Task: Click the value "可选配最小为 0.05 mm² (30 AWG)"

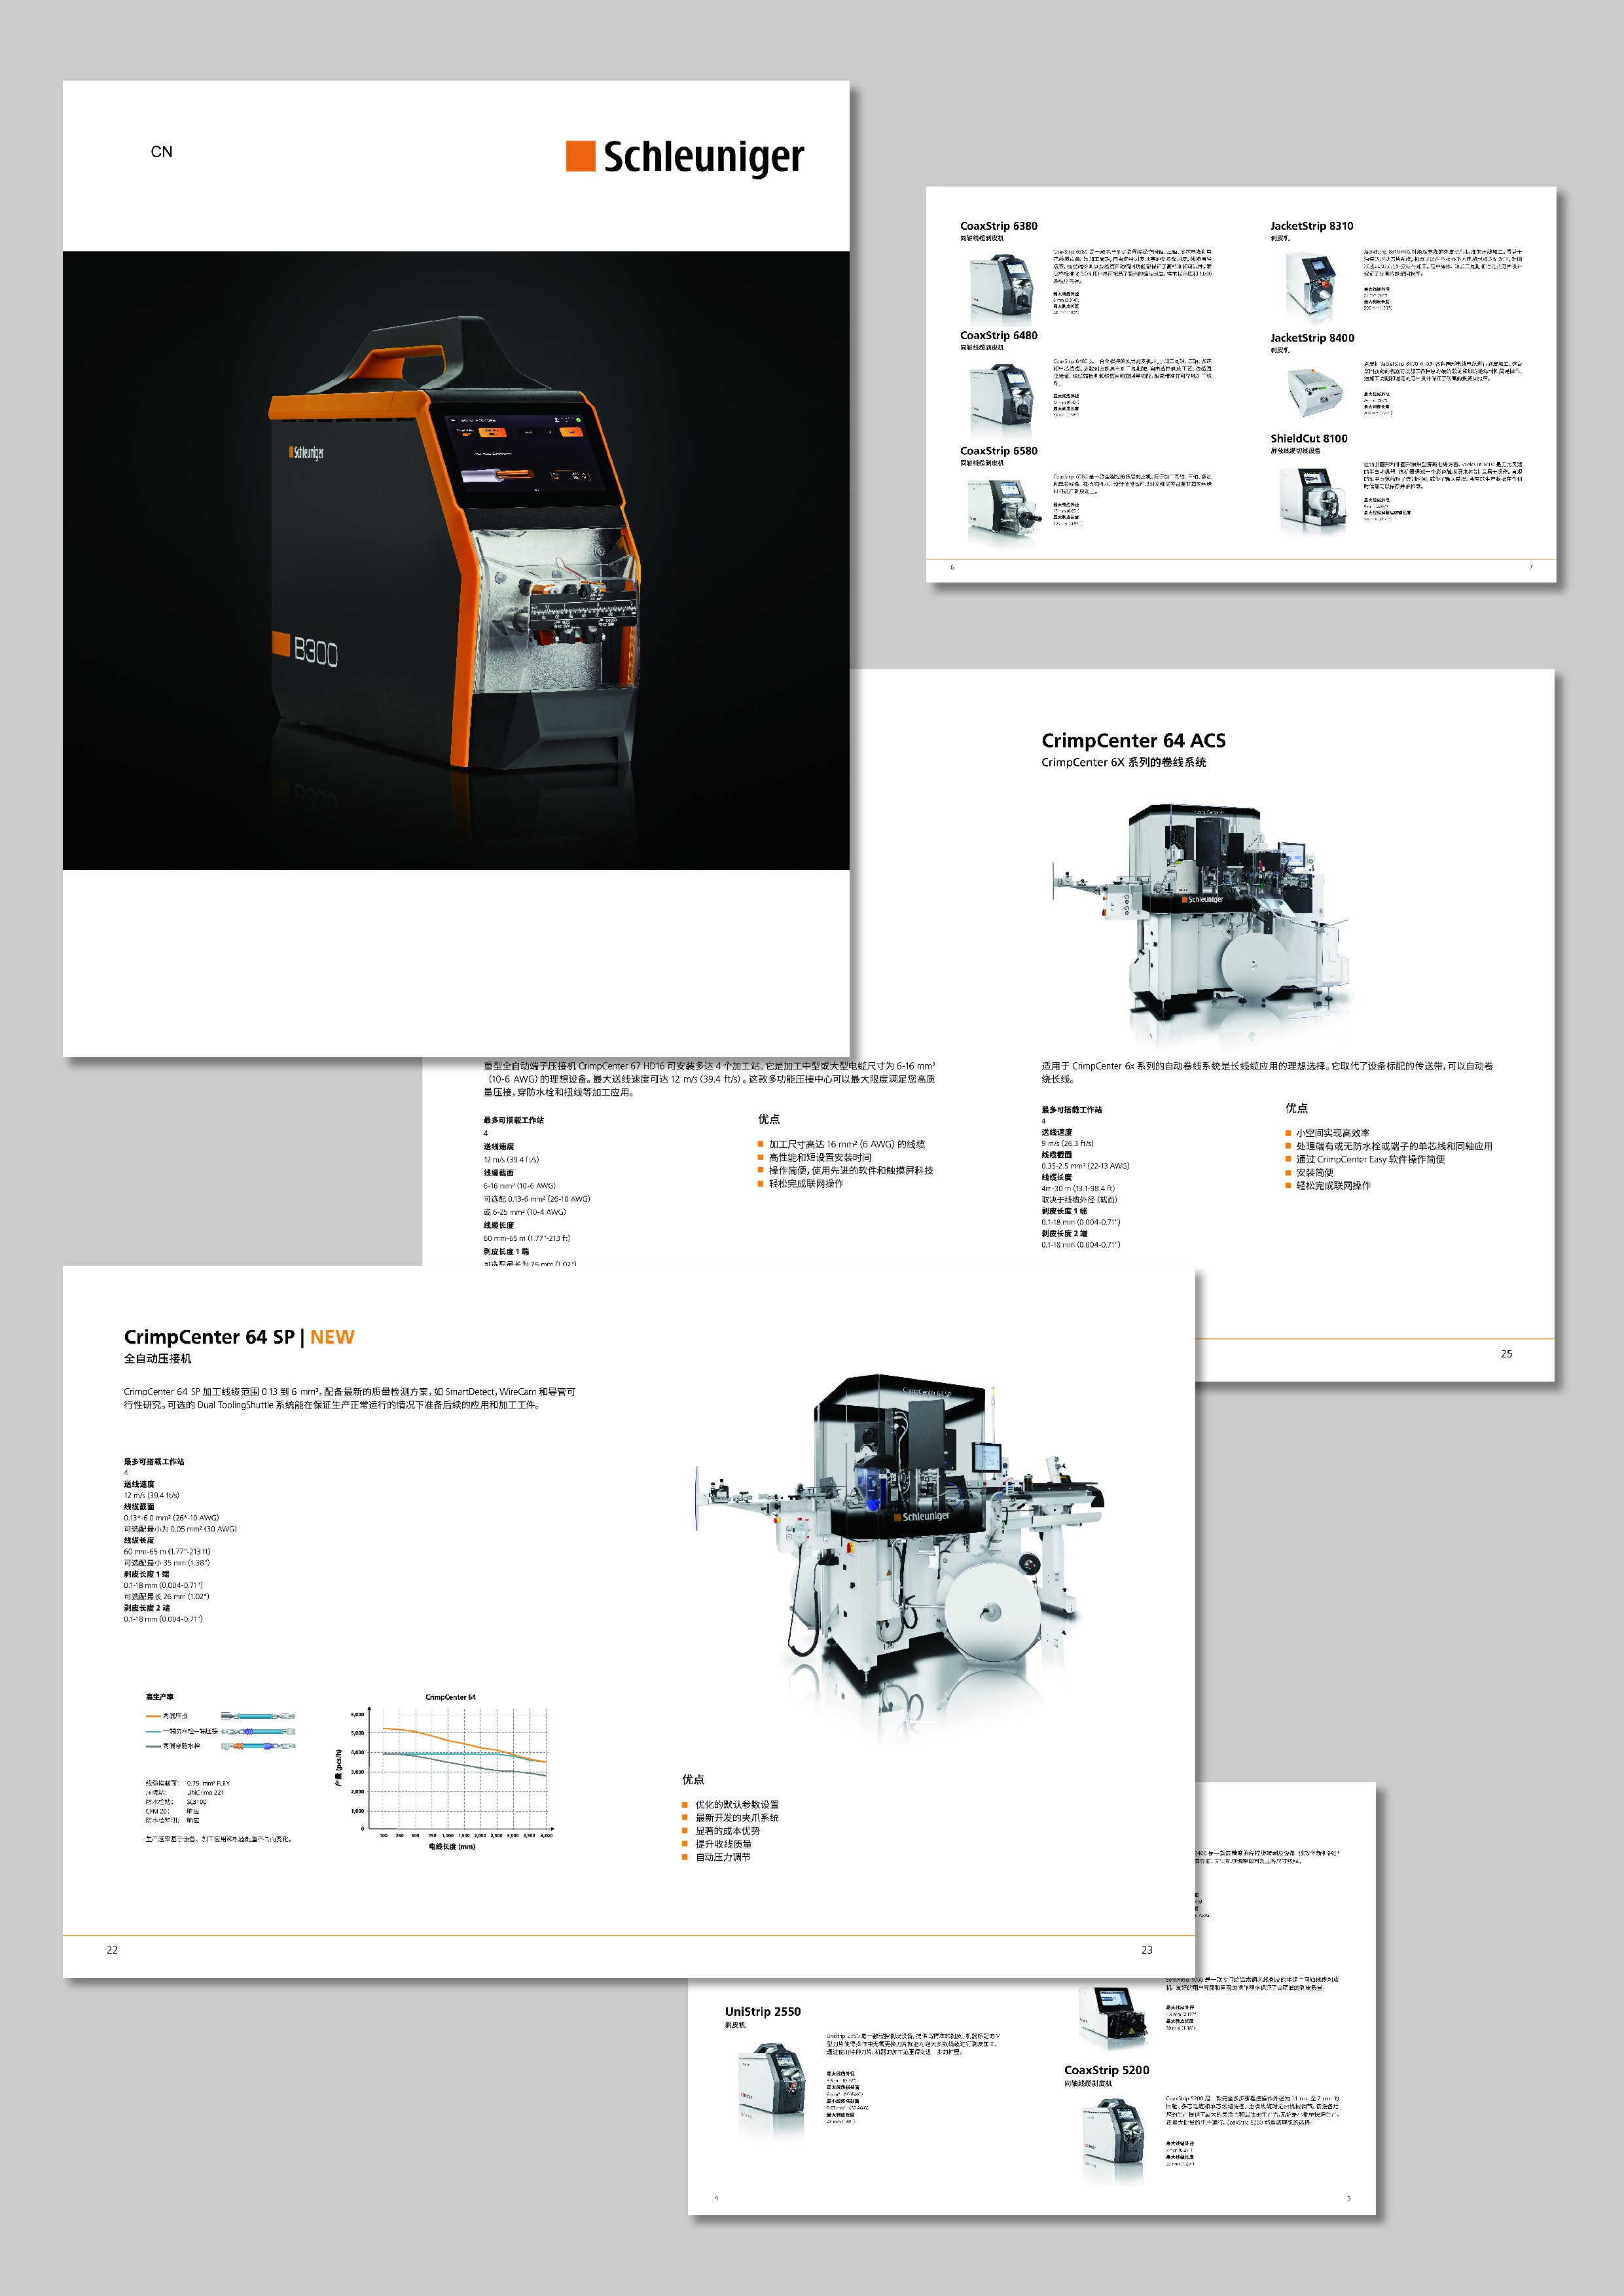Action: coord(180,1529)
